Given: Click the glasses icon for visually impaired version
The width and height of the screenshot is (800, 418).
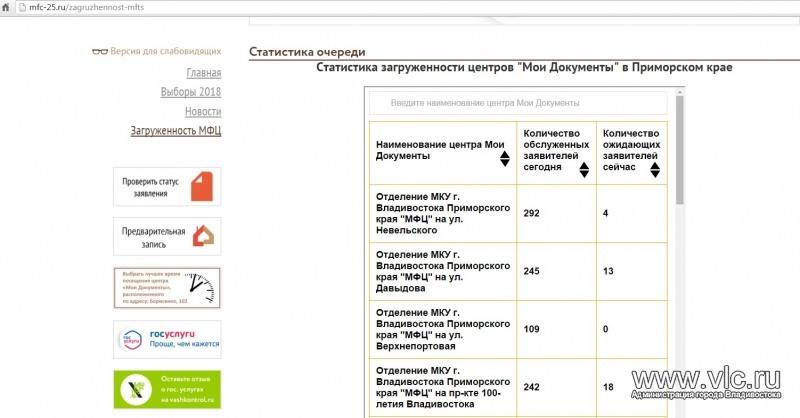Looking at the screenshot, I should (x=99, y=51).
